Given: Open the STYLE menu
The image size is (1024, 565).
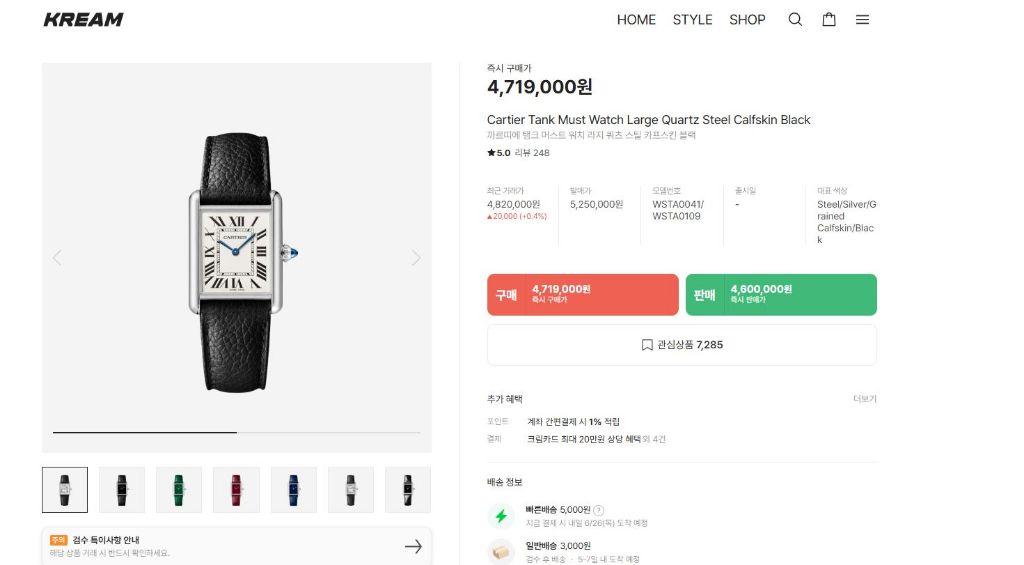Looking at the screenshot, I should (692, 20).
